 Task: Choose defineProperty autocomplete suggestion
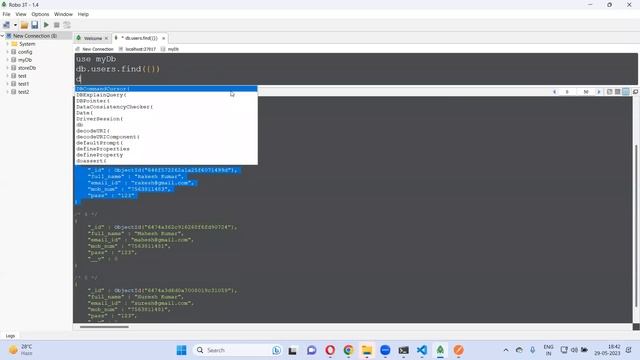click(166, 155)
